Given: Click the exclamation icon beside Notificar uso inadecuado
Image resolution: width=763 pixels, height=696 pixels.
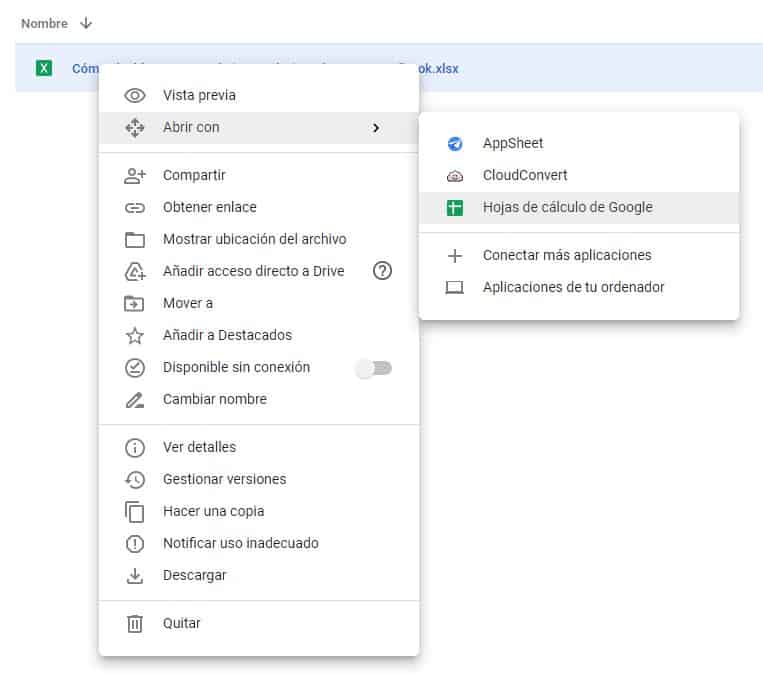Looking at the screenshot, I should 135,544.
